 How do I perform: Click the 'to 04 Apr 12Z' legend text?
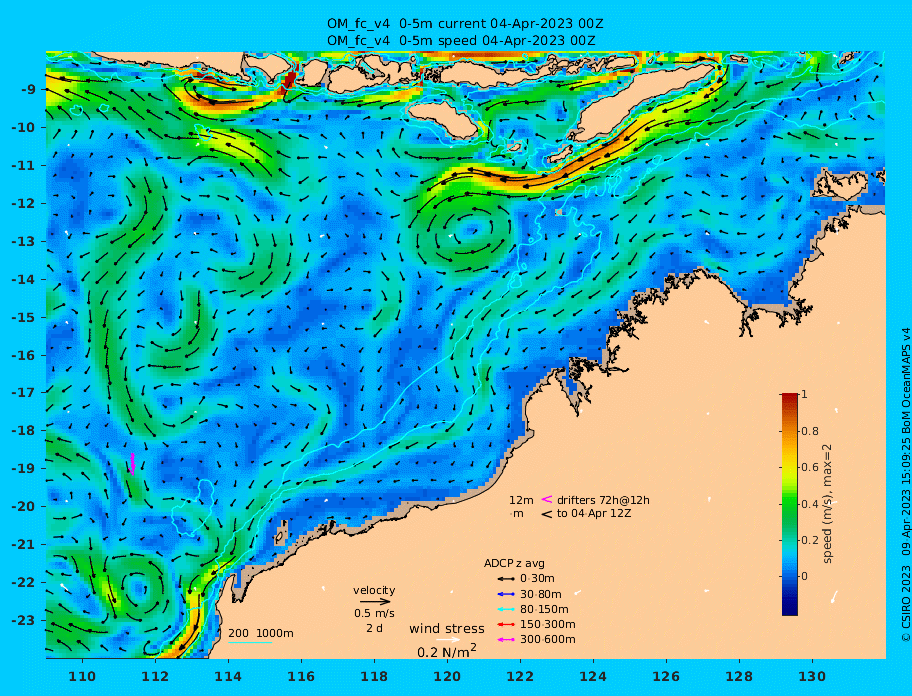coord(594,514)
